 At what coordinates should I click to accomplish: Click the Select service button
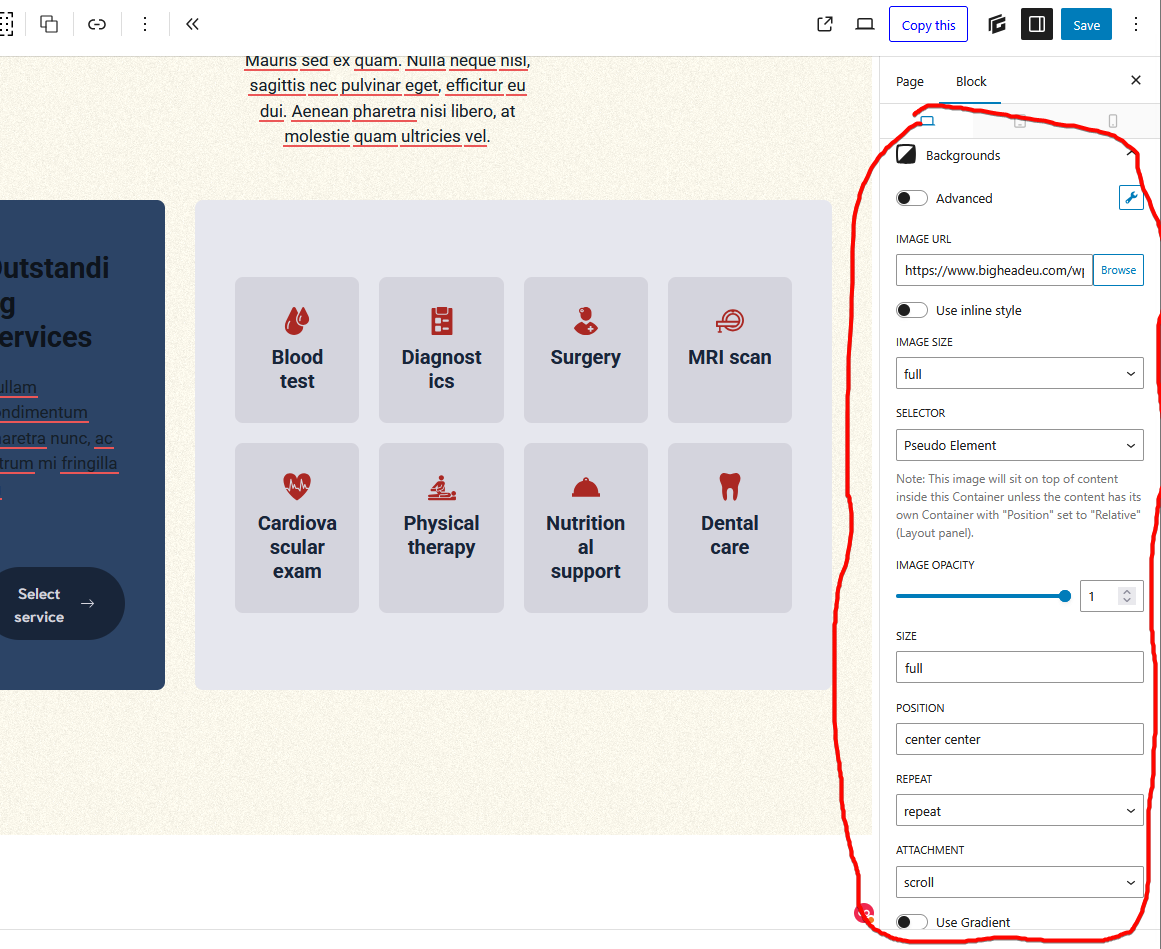[57, 604]
